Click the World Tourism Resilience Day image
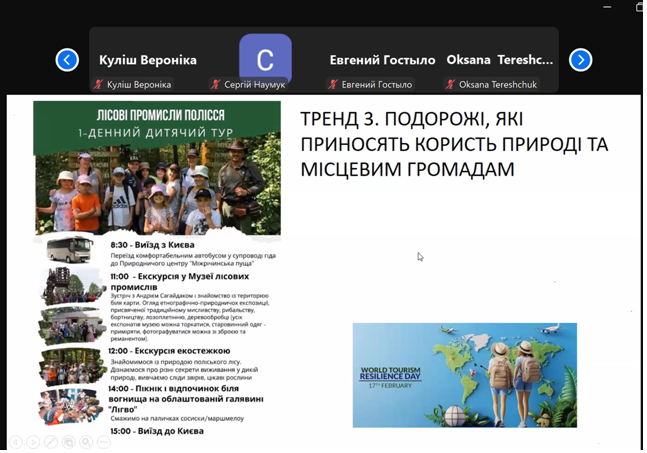This screenshot has width=647, height=453. click(x=464, y=375)
